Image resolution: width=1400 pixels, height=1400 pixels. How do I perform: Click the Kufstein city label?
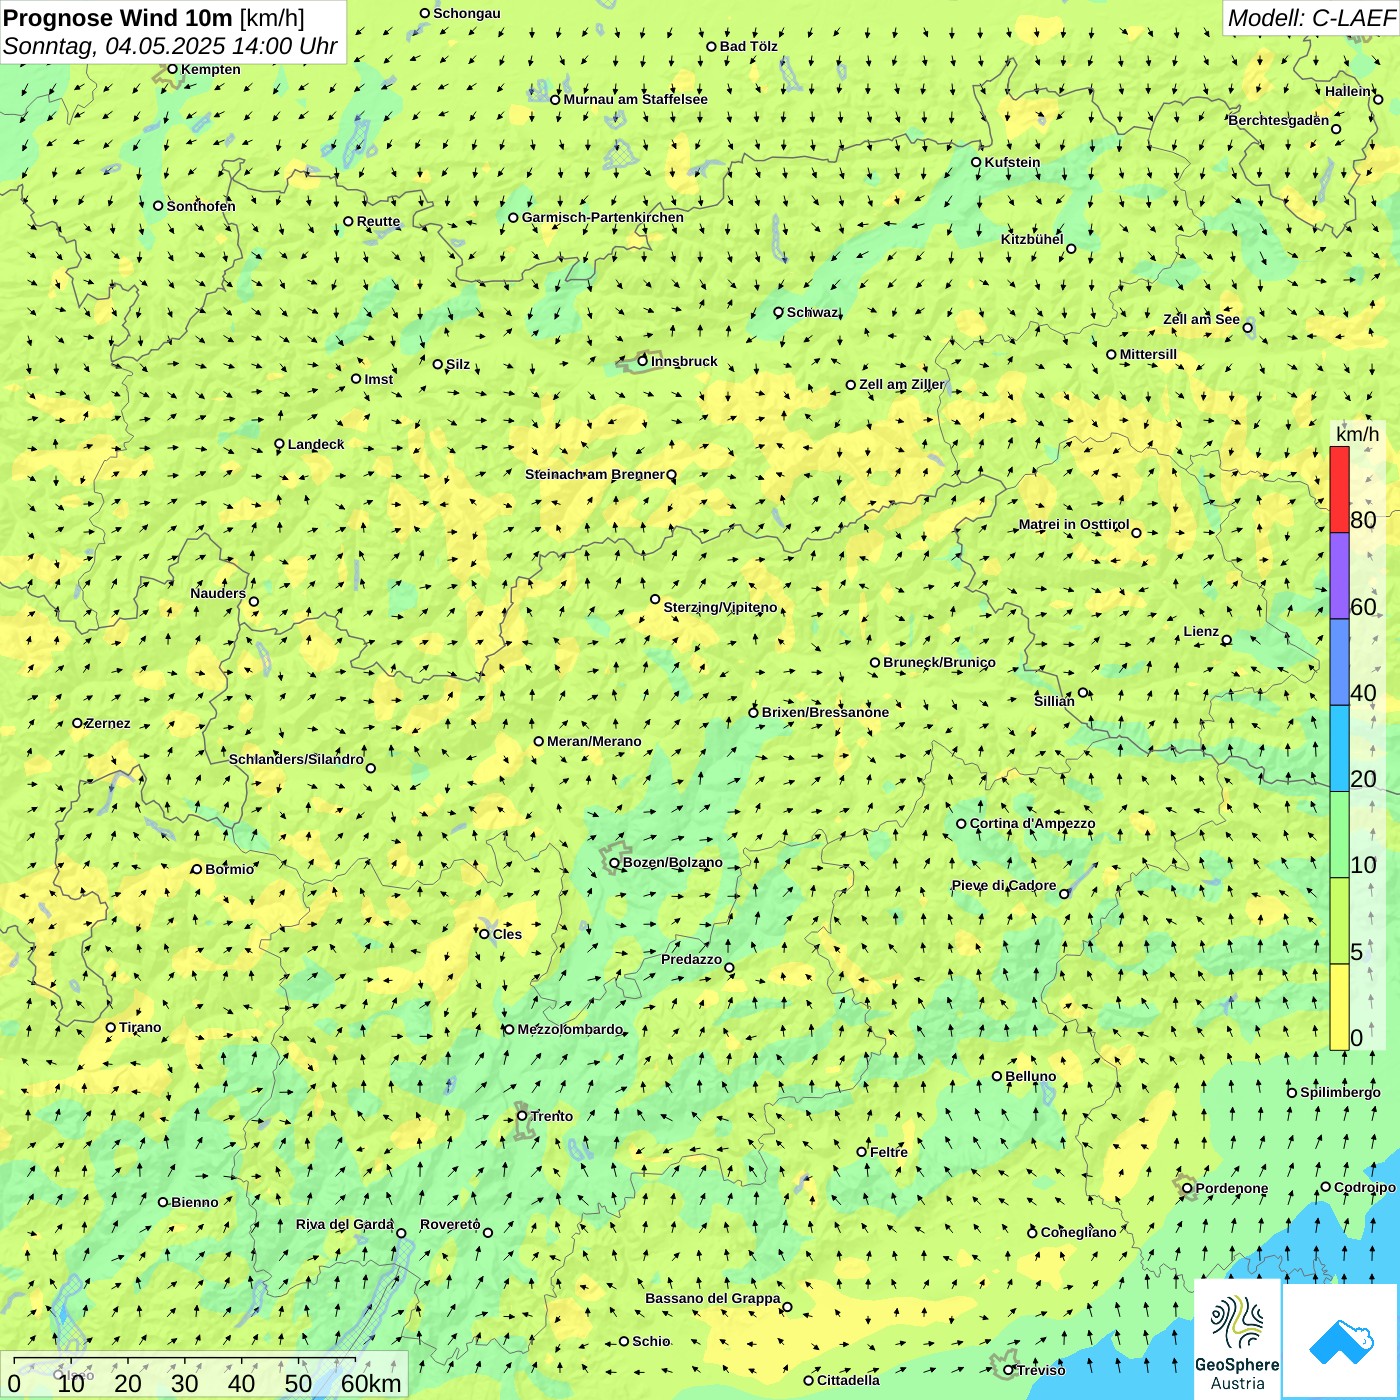click(x=1012, y=162)
